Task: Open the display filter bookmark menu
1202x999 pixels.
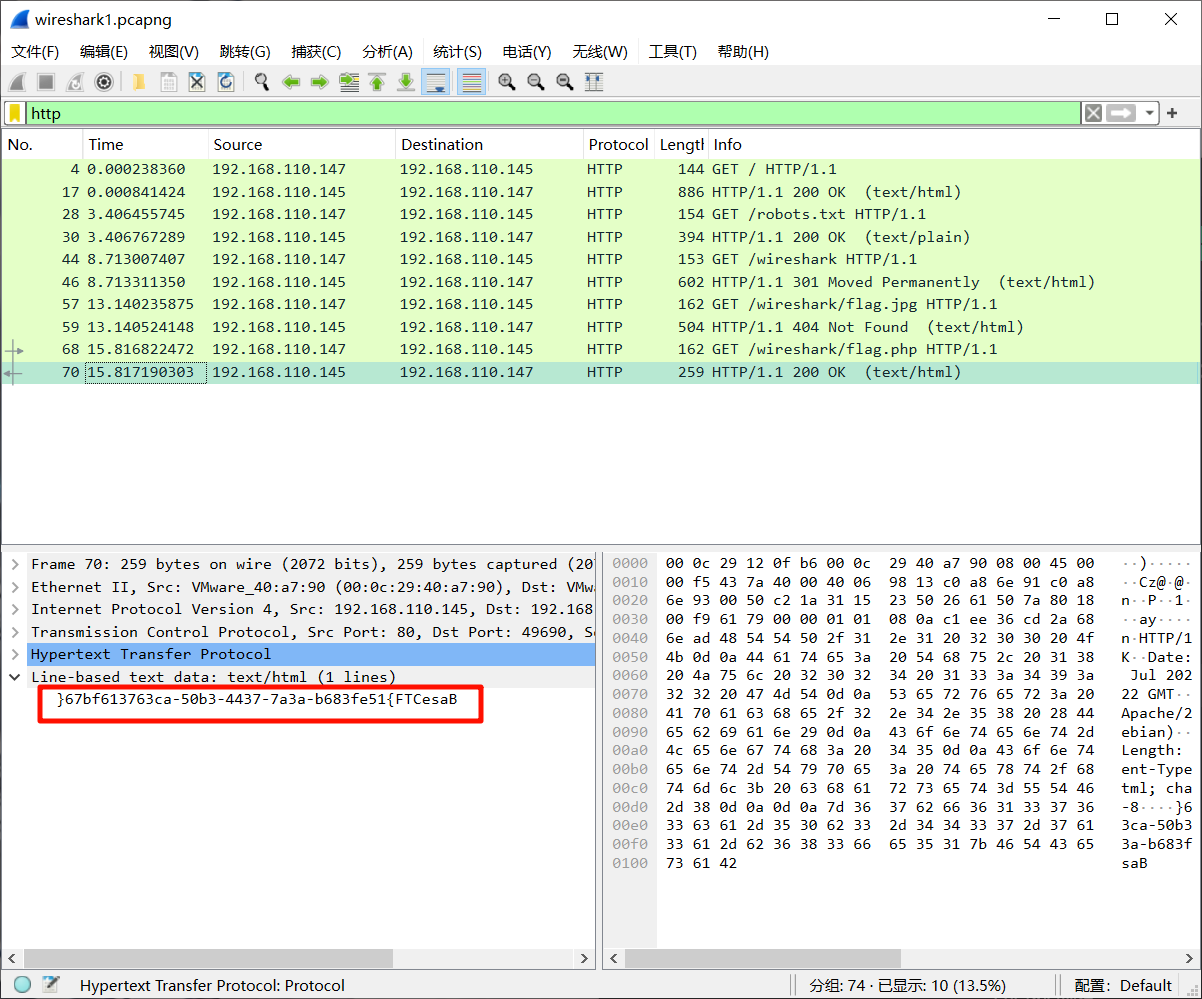Action: pyautogui.click(x=15, y=113)
